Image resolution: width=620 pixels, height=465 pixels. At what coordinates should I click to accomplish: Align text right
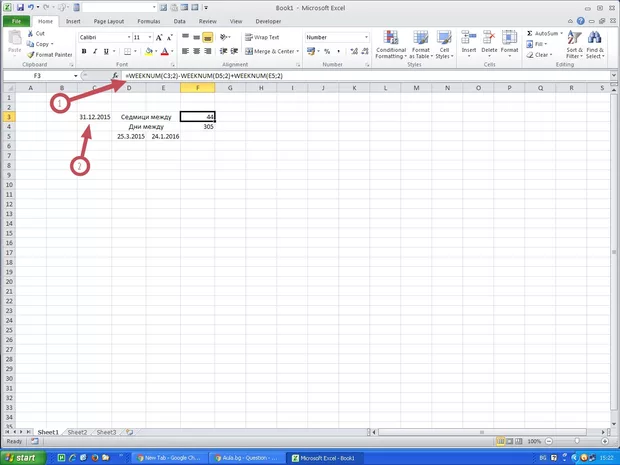coord(208,51)
